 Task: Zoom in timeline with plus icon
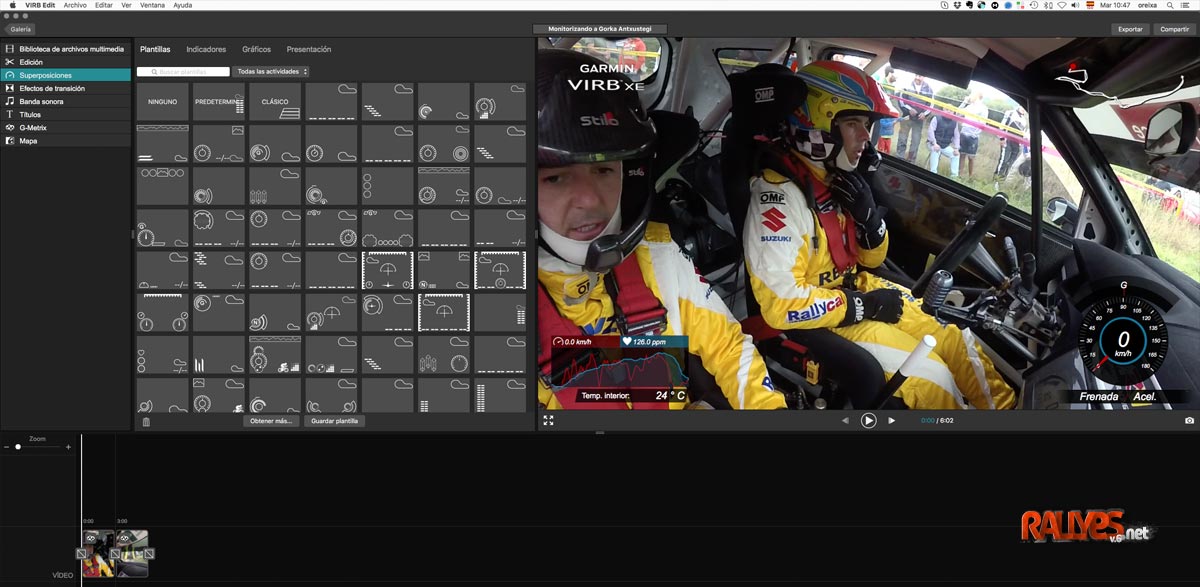point(68,447)
